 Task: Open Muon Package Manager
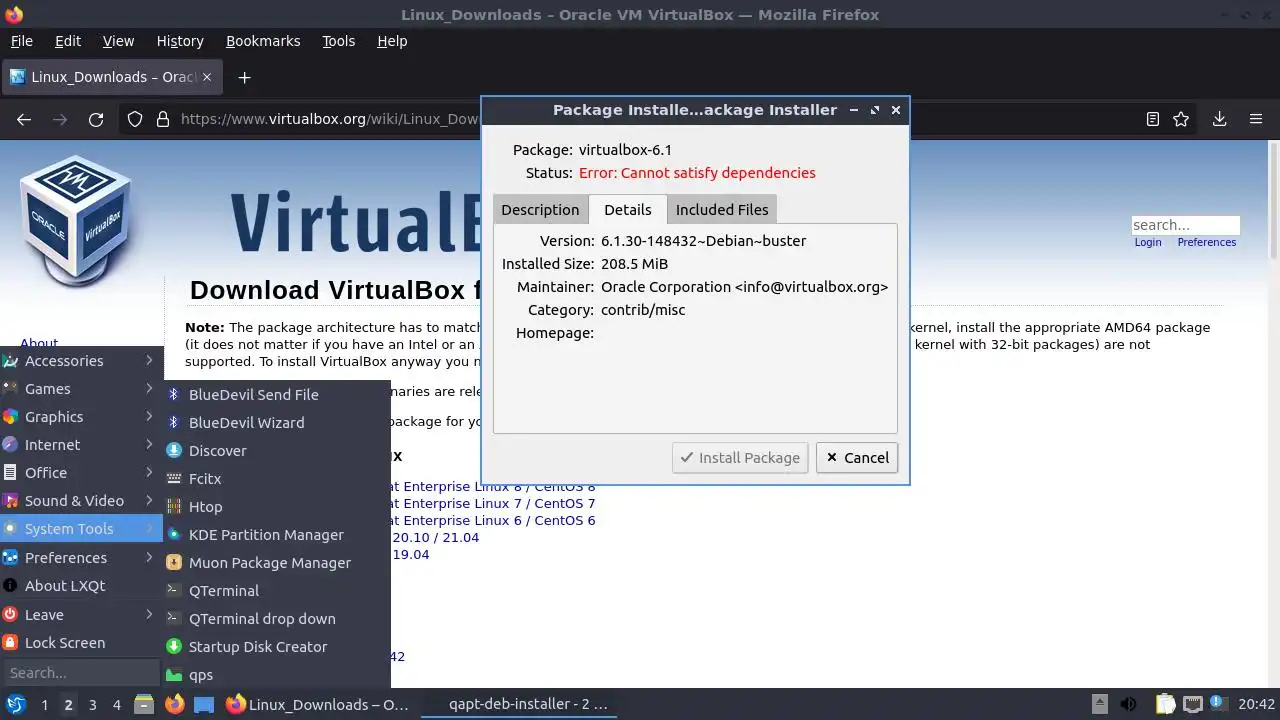[277, 563]
